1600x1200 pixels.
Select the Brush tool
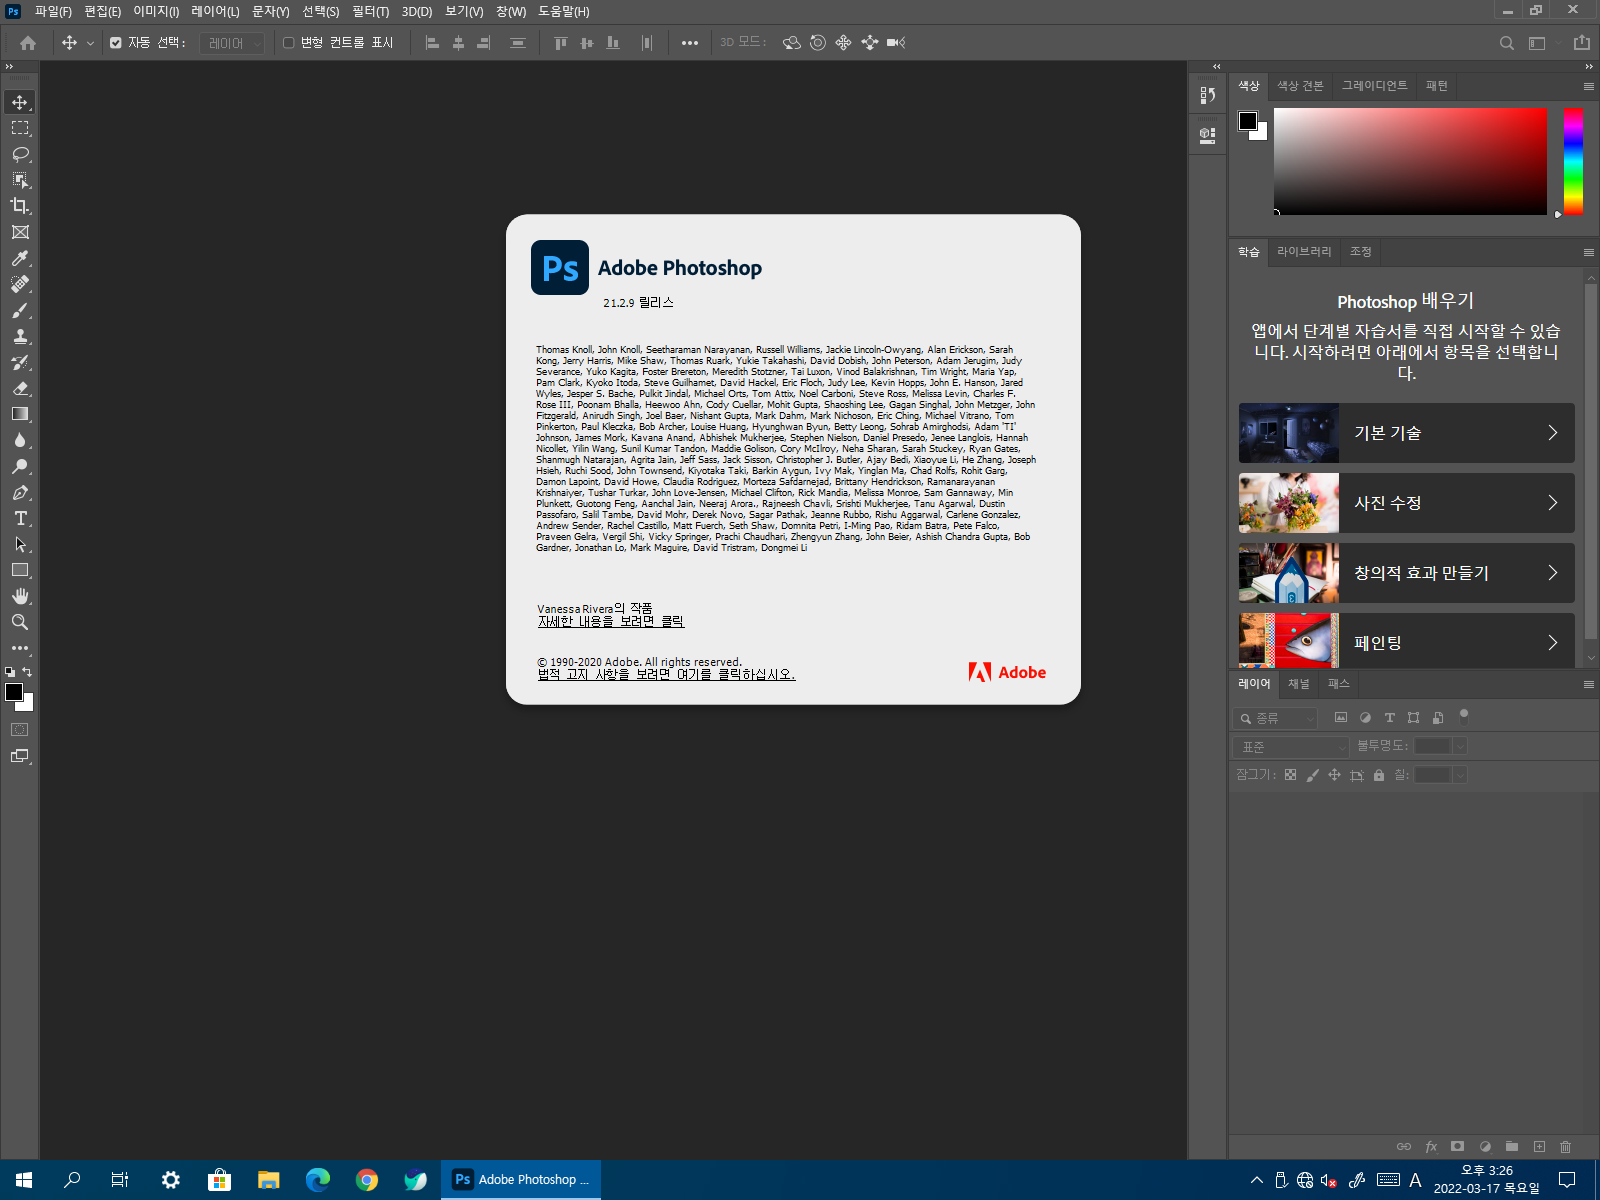click(20, 310)
